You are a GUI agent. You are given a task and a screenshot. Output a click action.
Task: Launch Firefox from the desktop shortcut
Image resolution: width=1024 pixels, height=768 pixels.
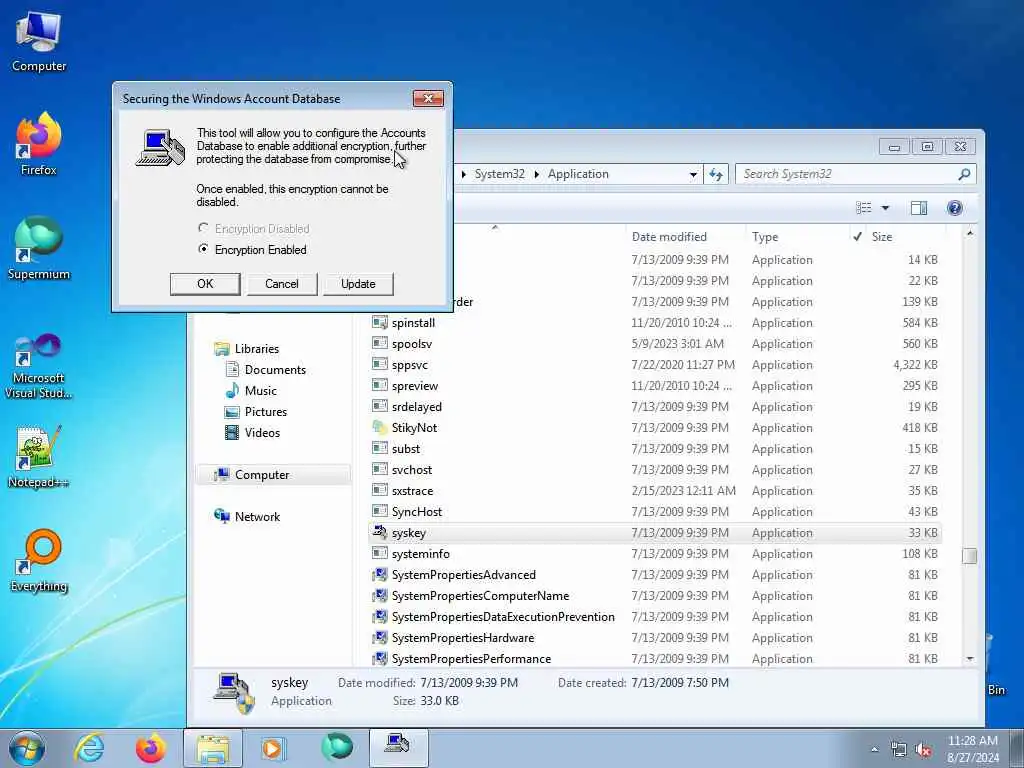click(x=39, y=145)
